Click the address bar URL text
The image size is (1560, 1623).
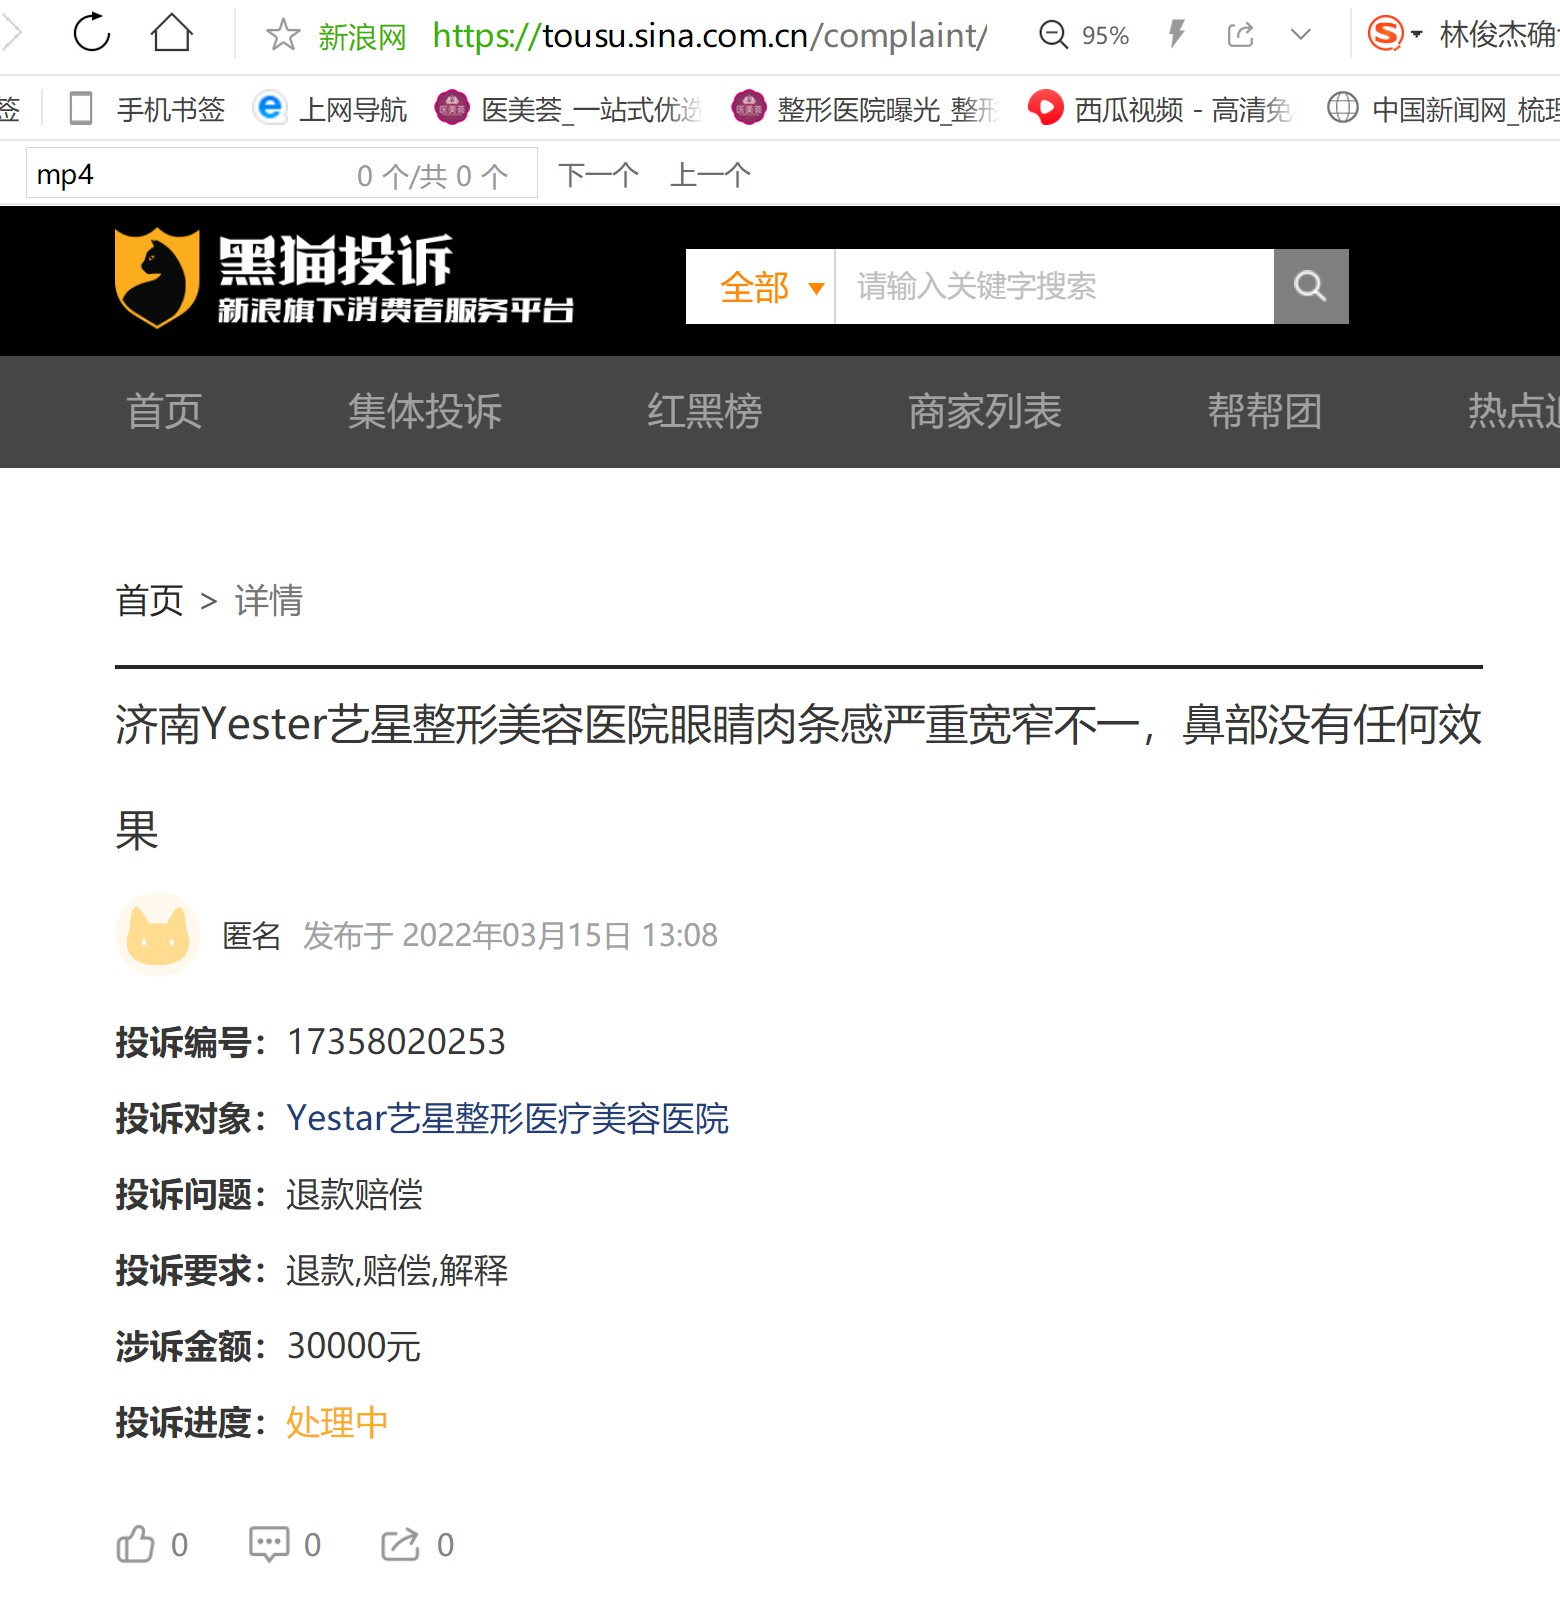pyautogui.click(x=709, y=35)
